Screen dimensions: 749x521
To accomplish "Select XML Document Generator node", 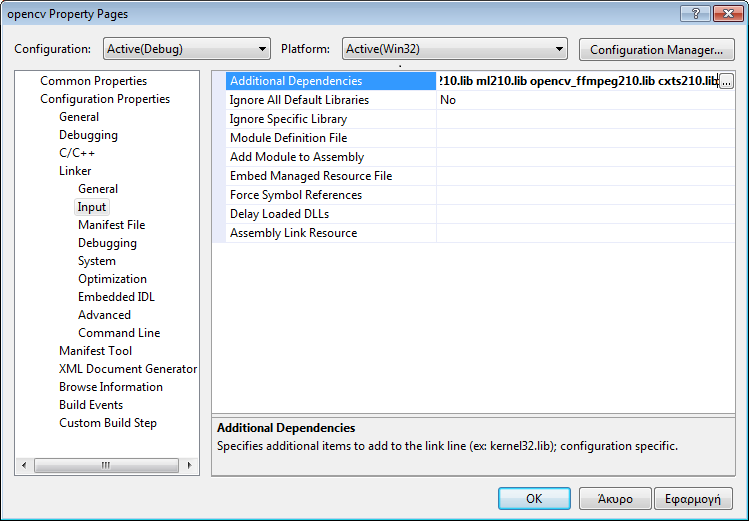I will pyautogui.click(x=128, y=369).
